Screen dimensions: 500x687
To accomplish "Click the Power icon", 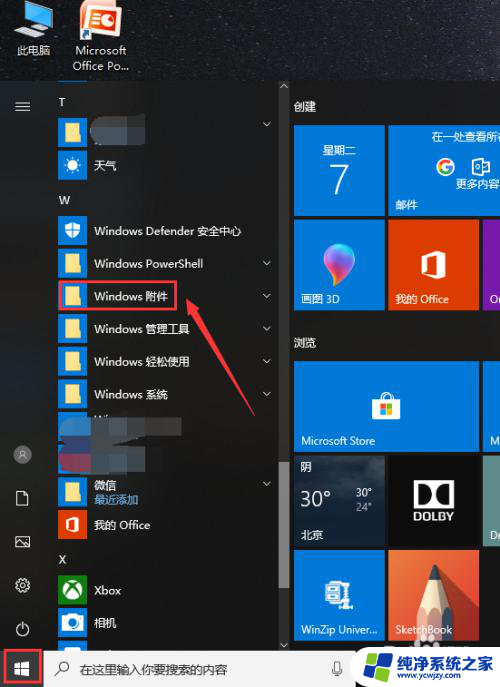I will (x=23, y=630).
